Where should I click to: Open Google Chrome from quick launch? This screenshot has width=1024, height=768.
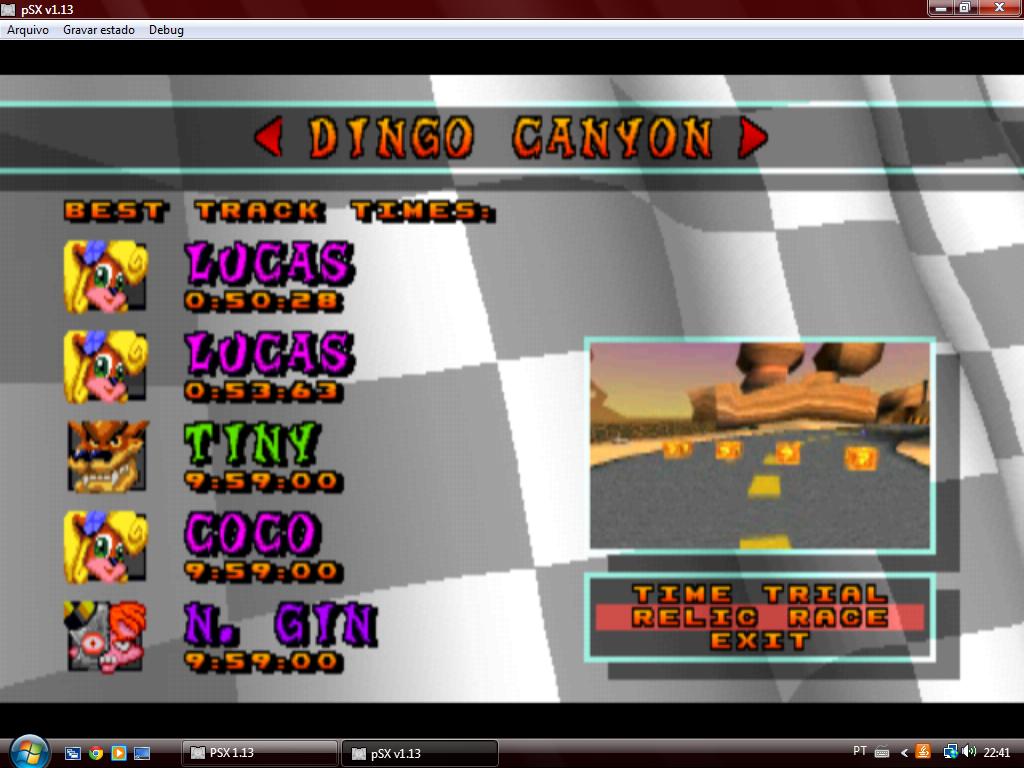coord(96,753)
